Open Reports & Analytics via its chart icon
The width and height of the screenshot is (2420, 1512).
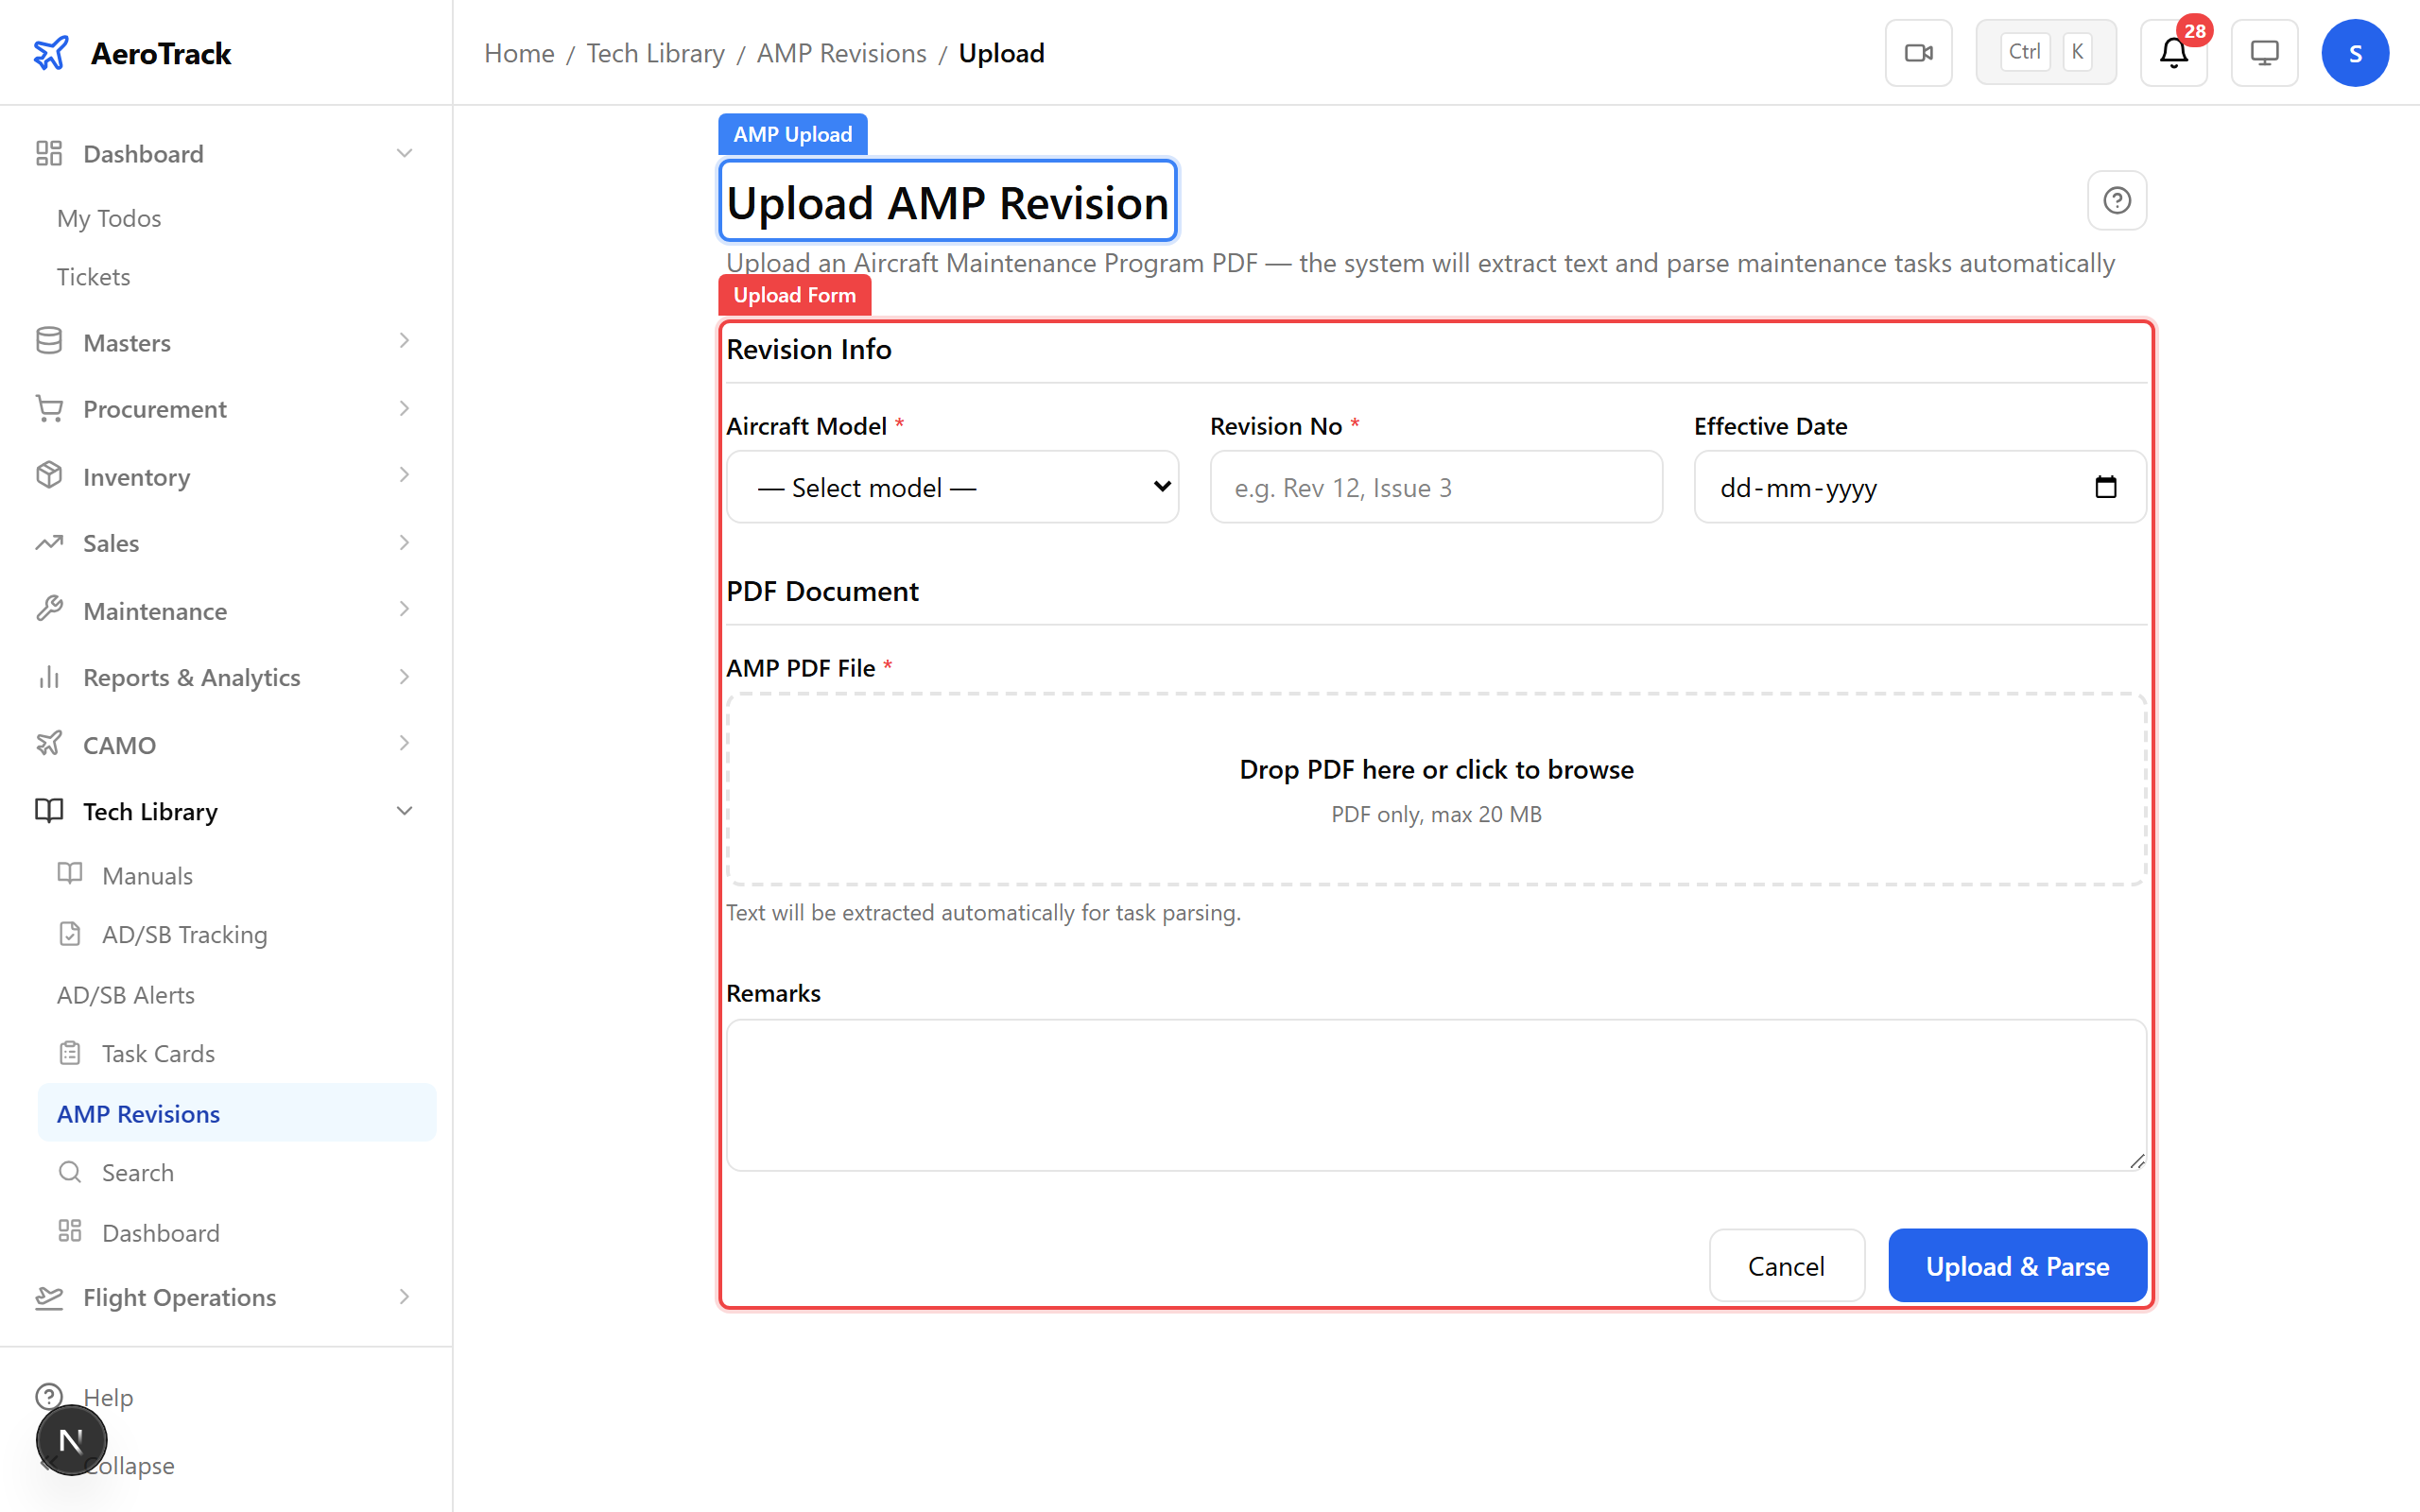49,677
